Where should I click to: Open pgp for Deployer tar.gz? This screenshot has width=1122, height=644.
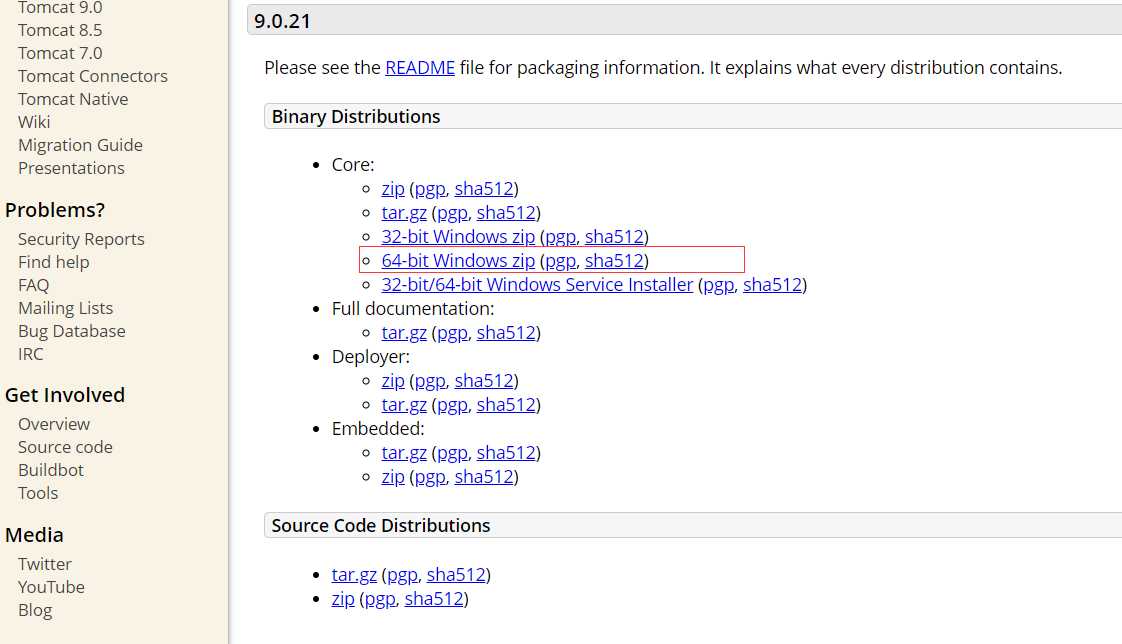452,405
